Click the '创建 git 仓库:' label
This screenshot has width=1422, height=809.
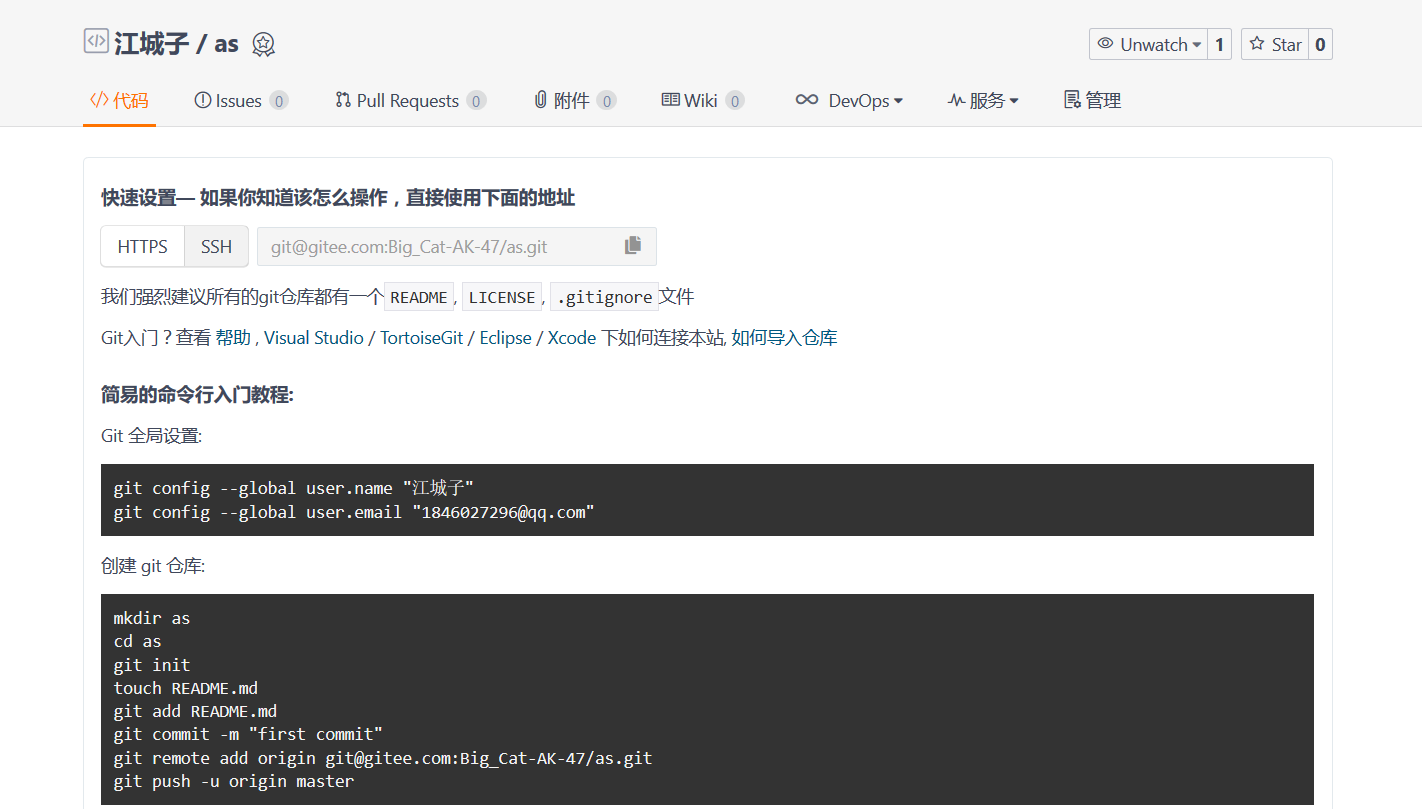(x=153, y=566)
